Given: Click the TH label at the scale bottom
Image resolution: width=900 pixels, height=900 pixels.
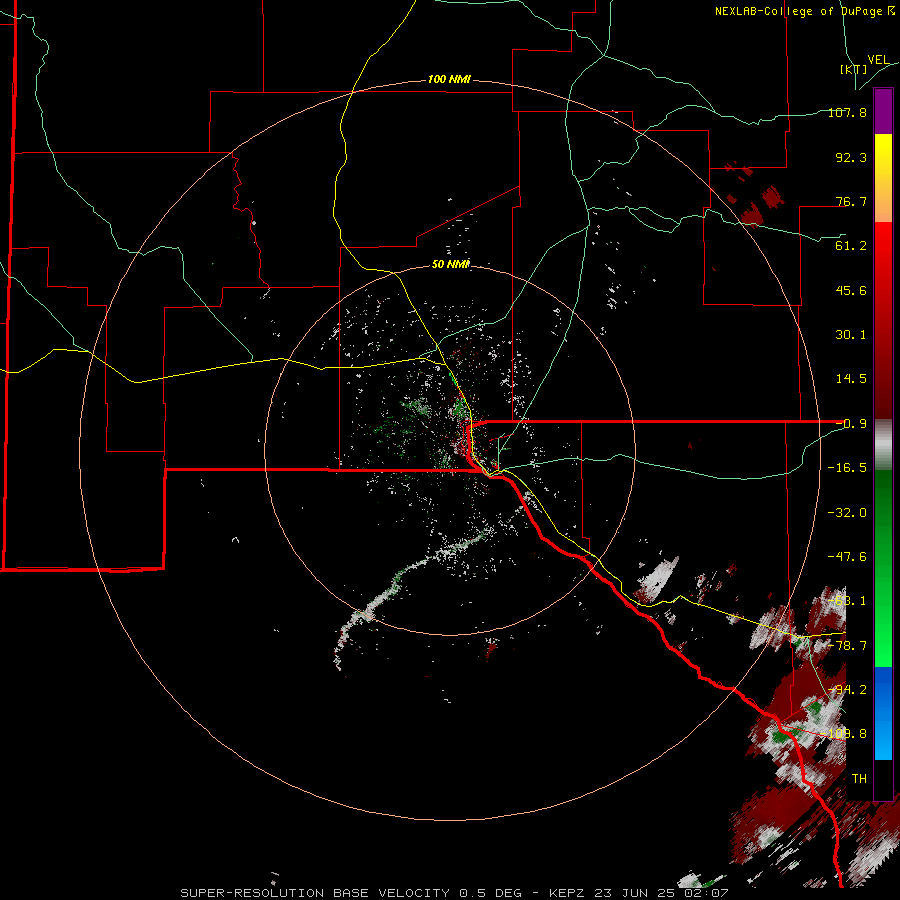Looking at the screenshot, I should point(859,779).
